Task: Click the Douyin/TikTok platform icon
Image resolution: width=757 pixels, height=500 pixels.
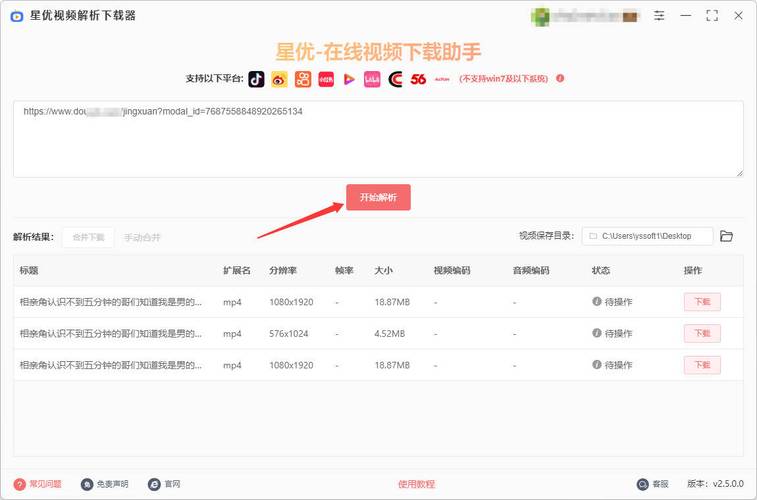Action: point(256,79)
